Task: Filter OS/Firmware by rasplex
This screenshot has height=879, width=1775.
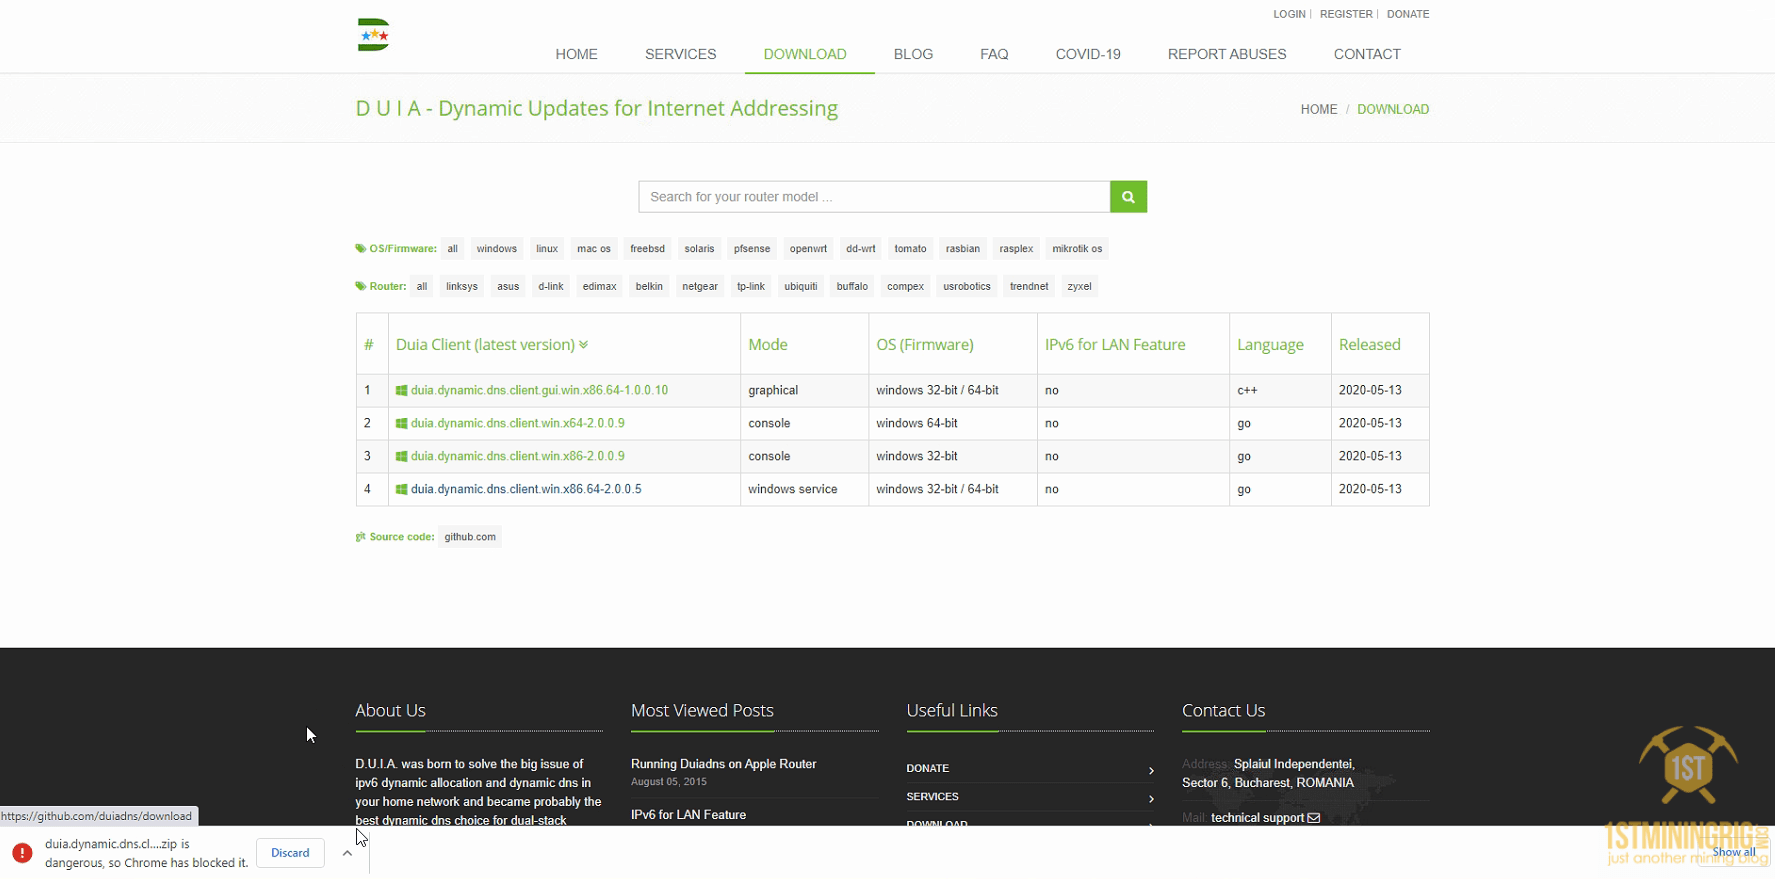Action: click(1016, 249)
